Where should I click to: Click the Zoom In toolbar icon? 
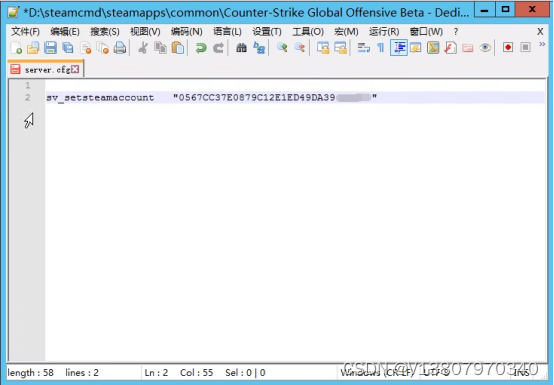282,47
